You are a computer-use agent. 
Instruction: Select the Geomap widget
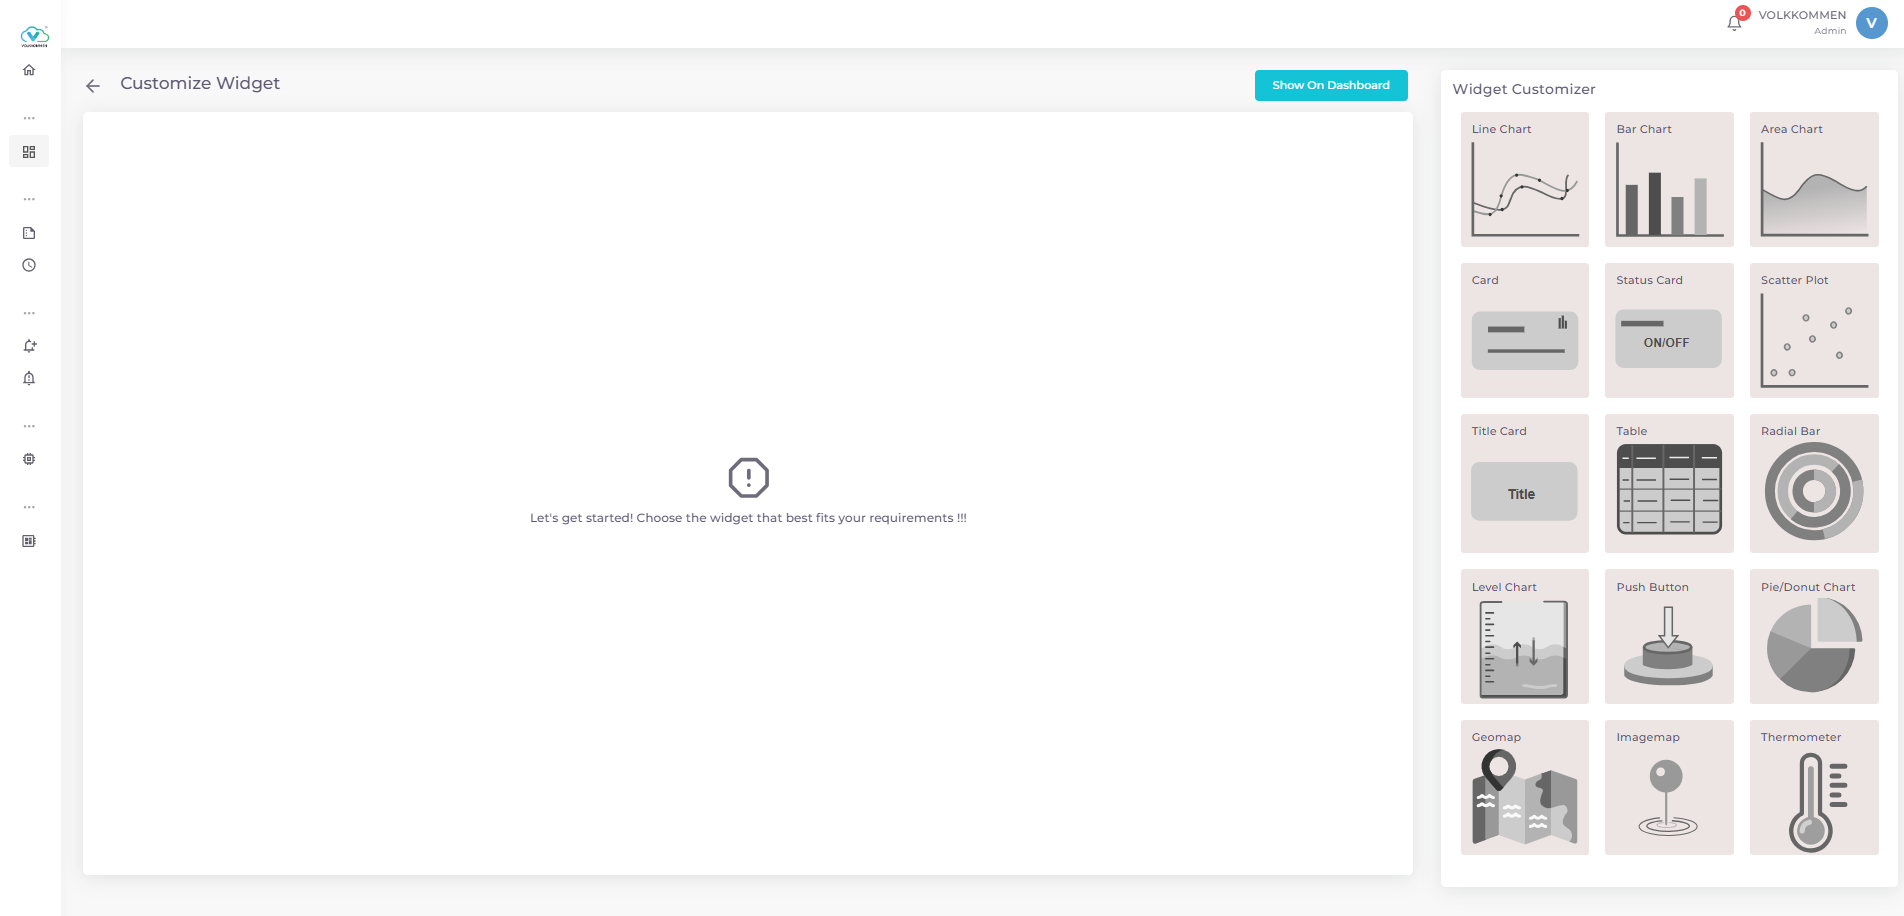point(1524,788)
